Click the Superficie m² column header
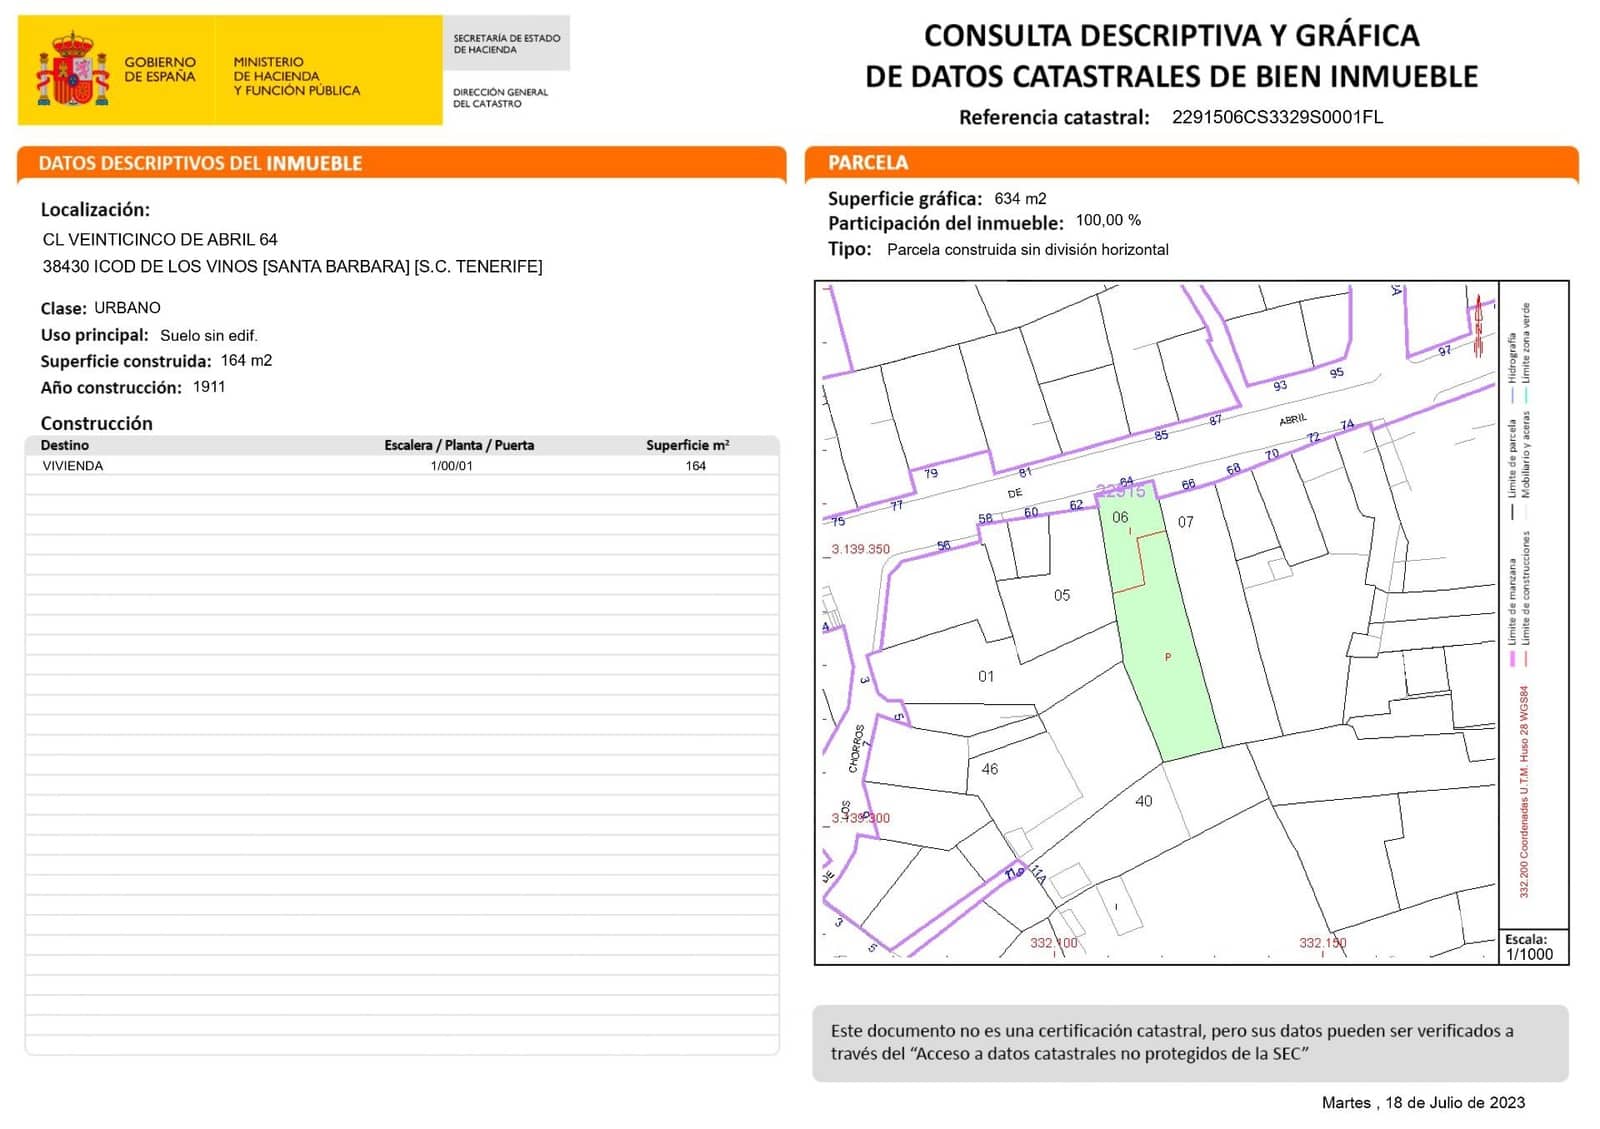This screenshot has height=1129, width=1600. click(x=687, y=445)
